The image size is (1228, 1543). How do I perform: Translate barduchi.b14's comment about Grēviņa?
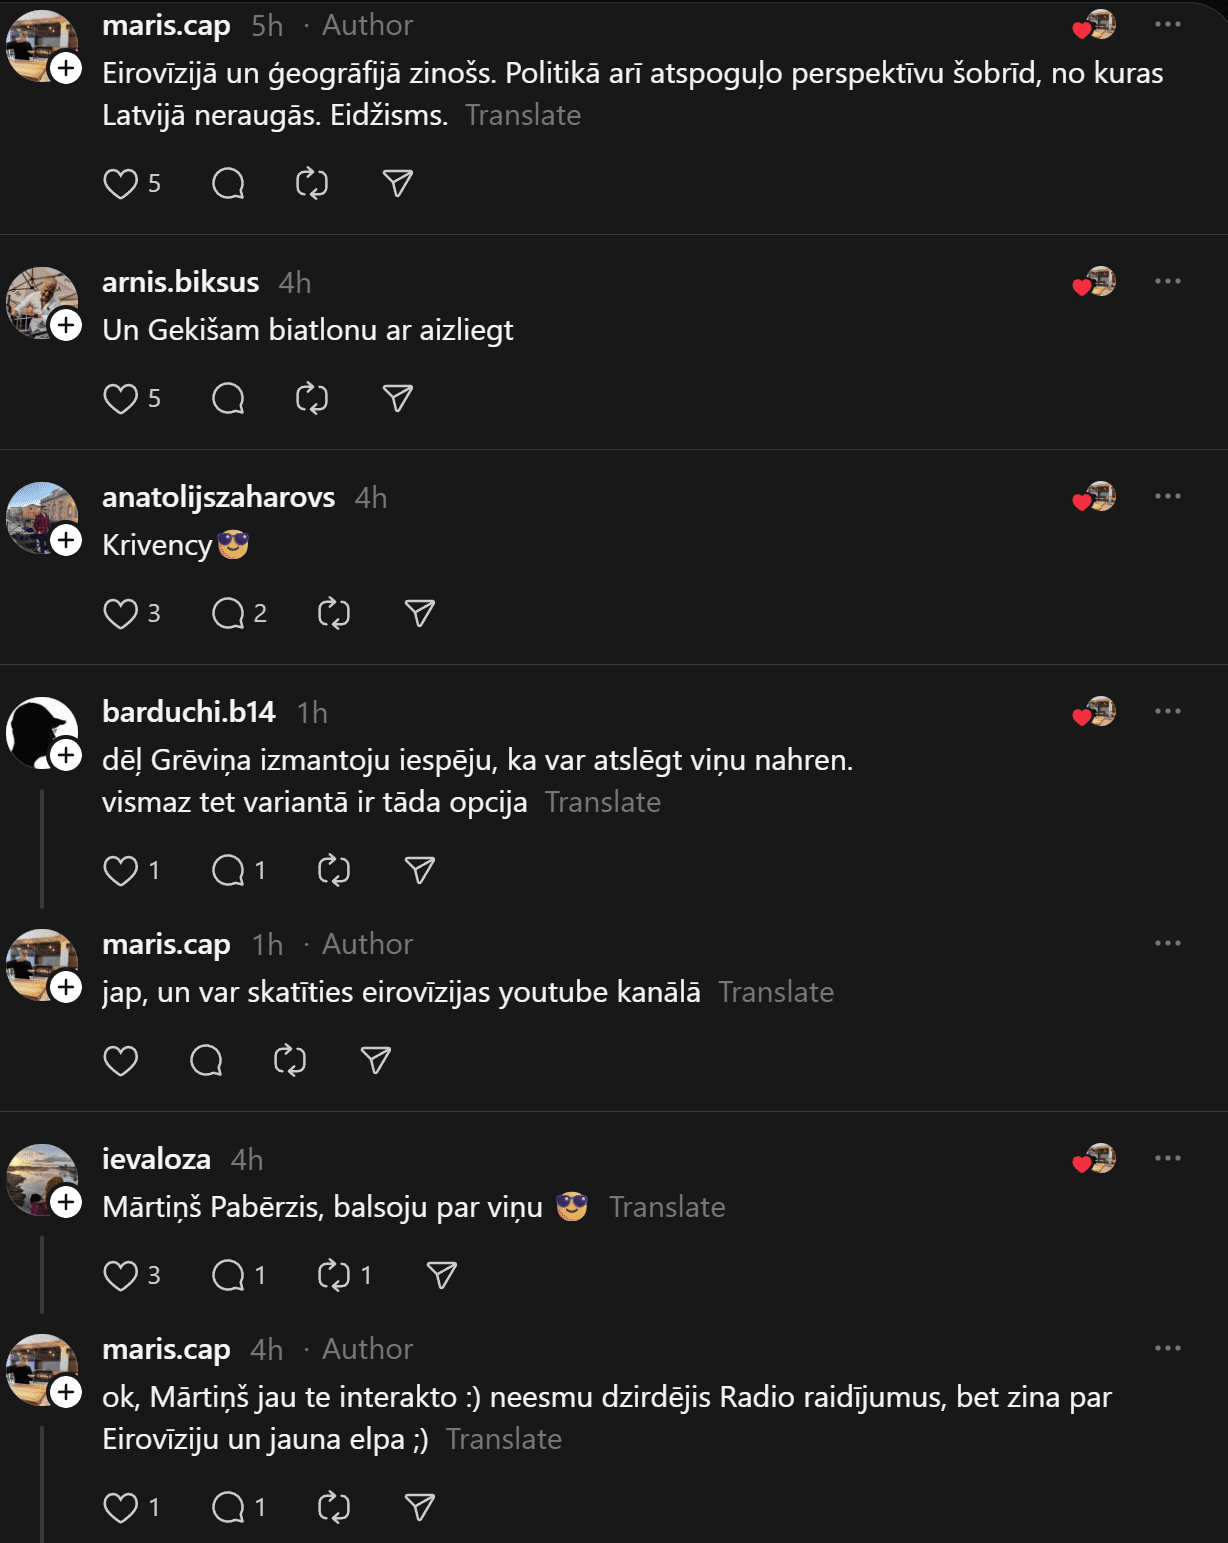pos(603,803)
